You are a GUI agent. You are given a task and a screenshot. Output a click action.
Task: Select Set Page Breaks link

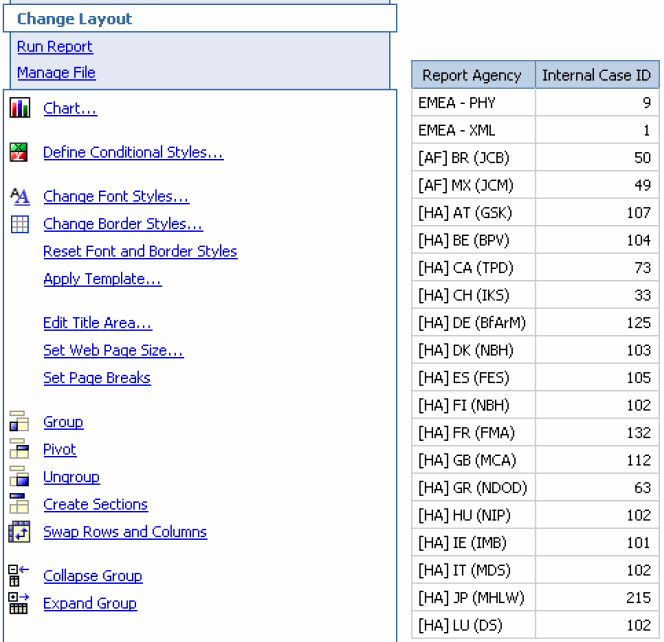(x=97, y=378)
